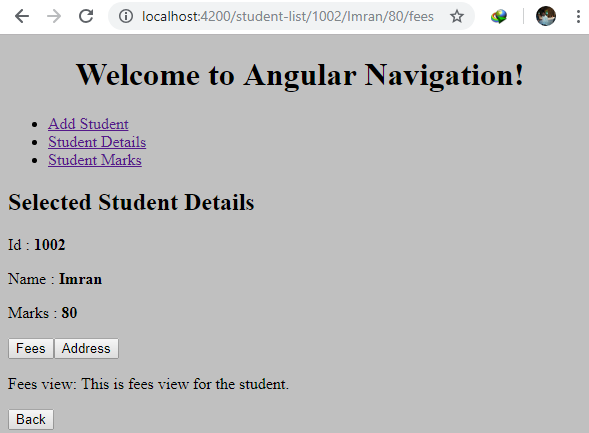Bookmark this page with the star icon
The image size is (589, 433).
tap(457, 16)
